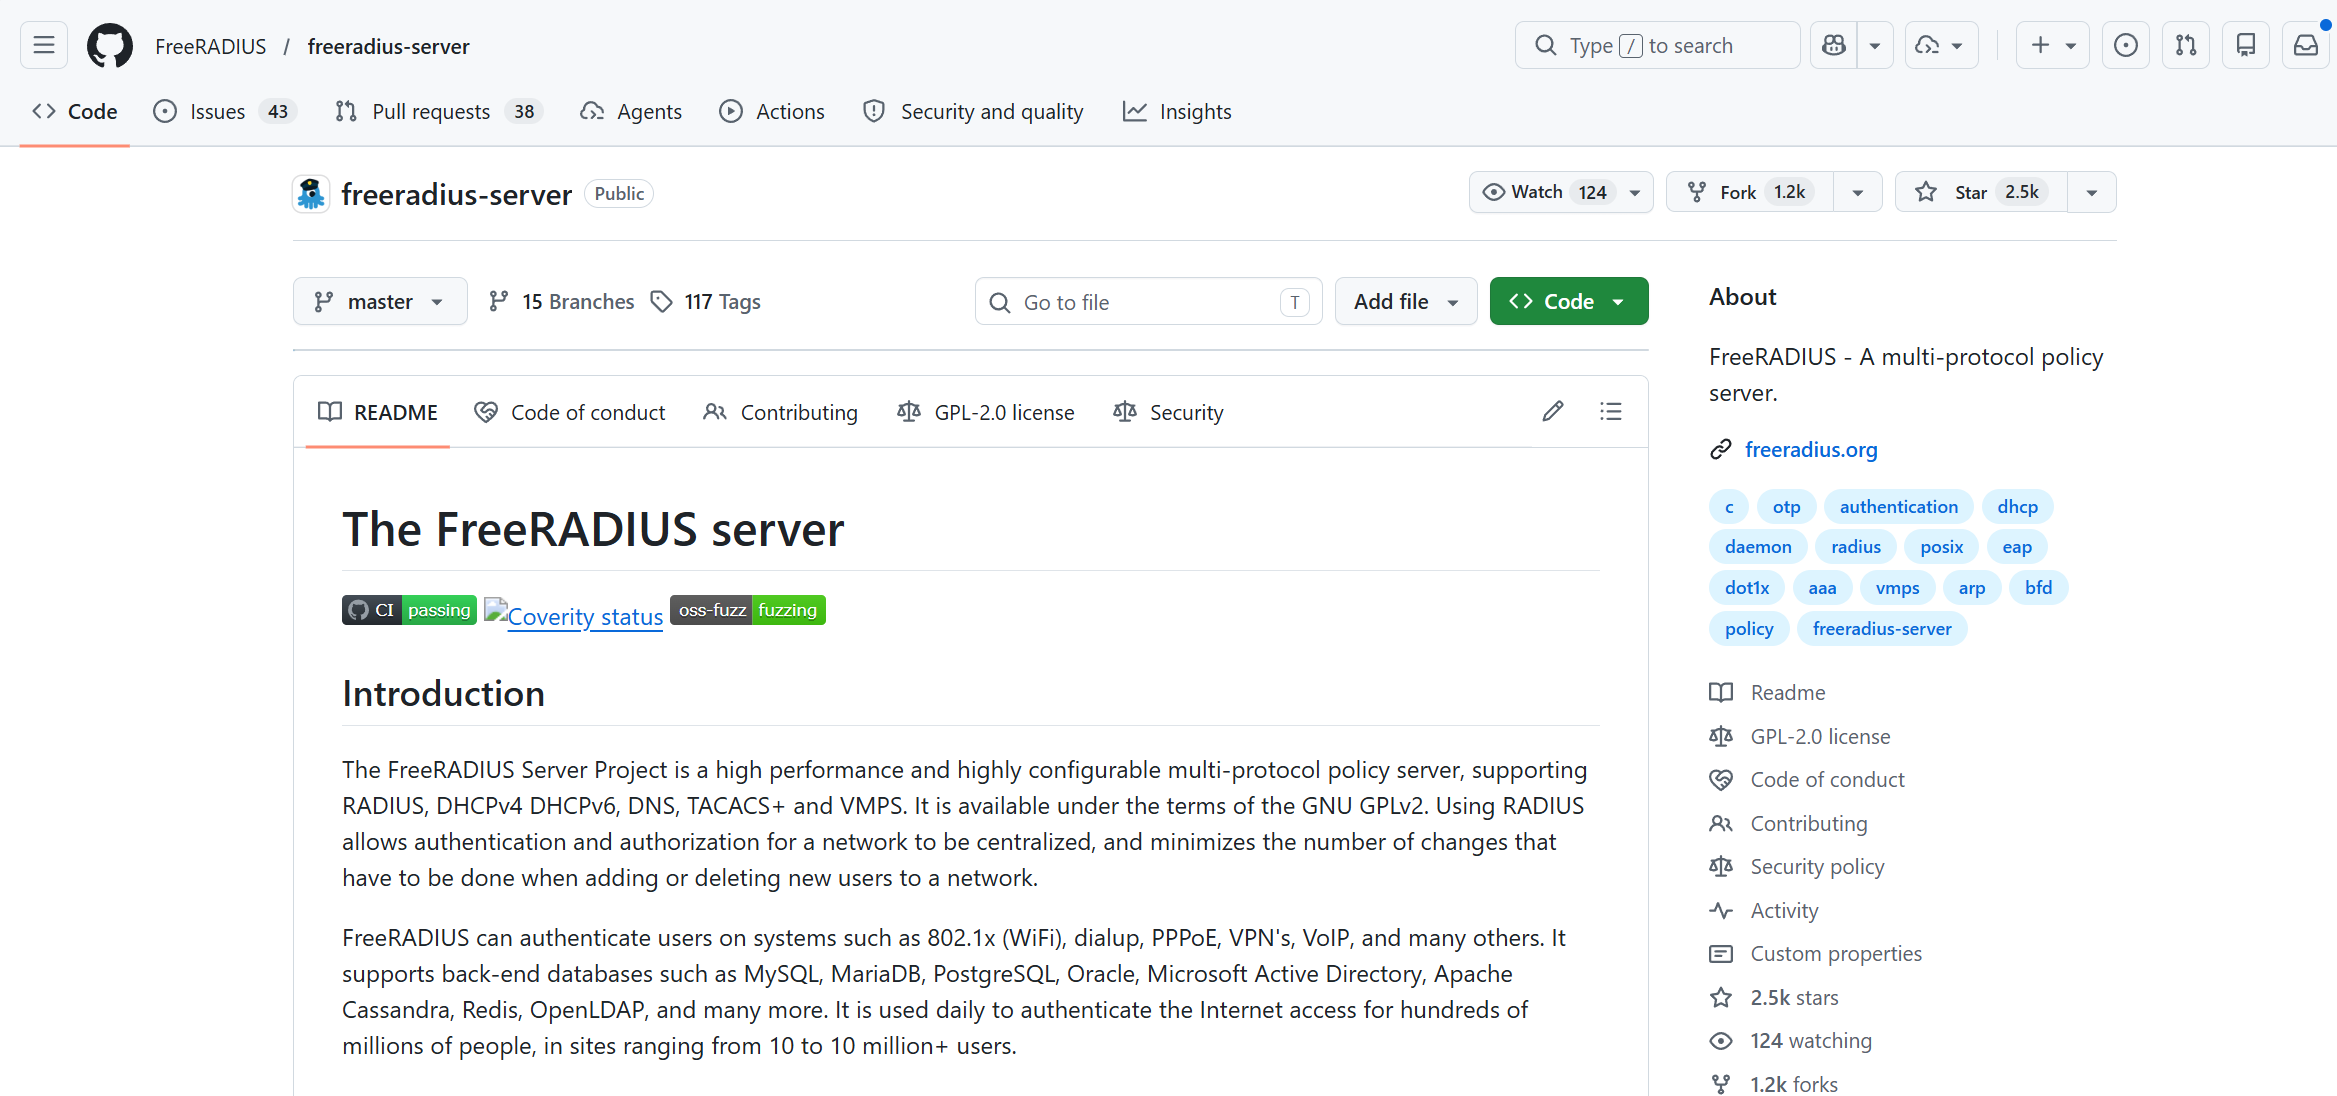Image resolution: width=2337 pixels, height=1096 pixels.
Task: Click the CI passing badge
Action: pos(409,610)
